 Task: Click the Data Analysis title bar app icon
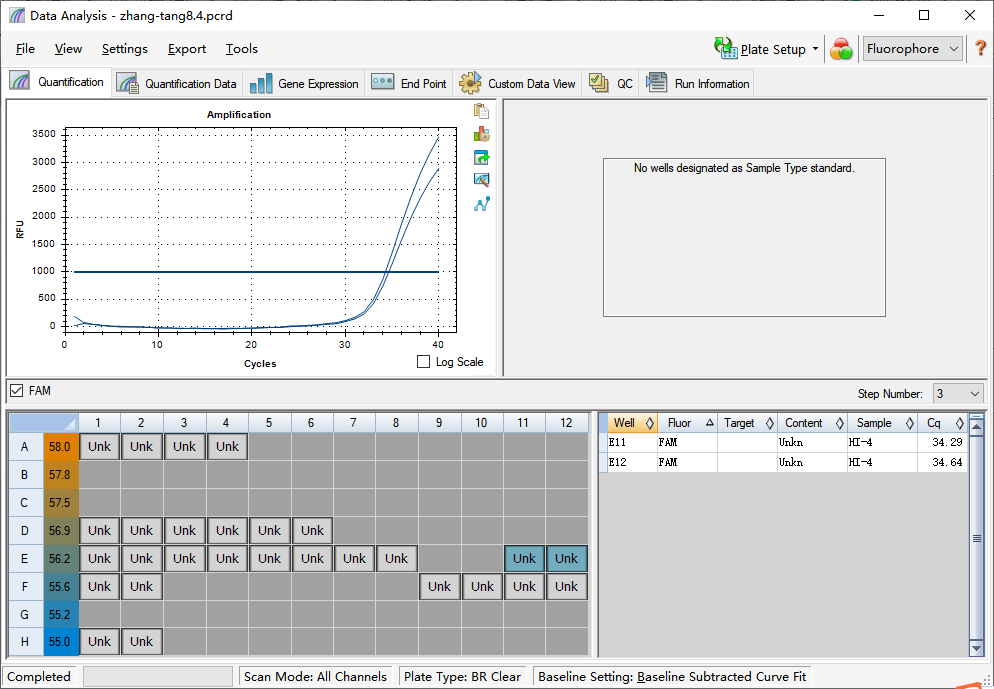click(16, 15)
